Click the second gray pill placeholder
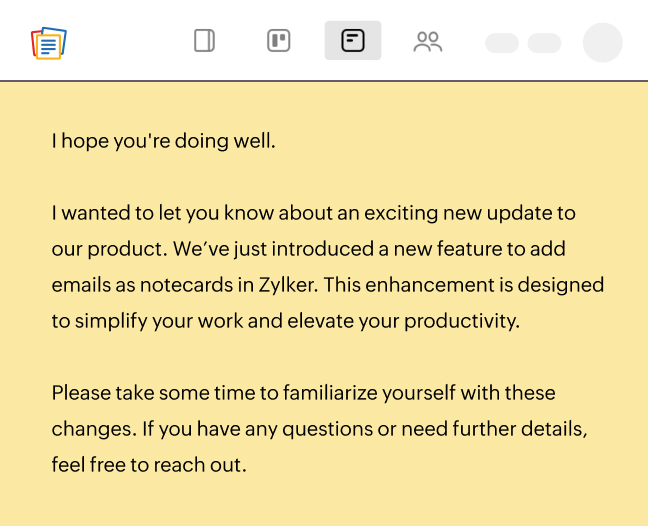The width and height of the screenshot is (648, 526). (544, 43)
